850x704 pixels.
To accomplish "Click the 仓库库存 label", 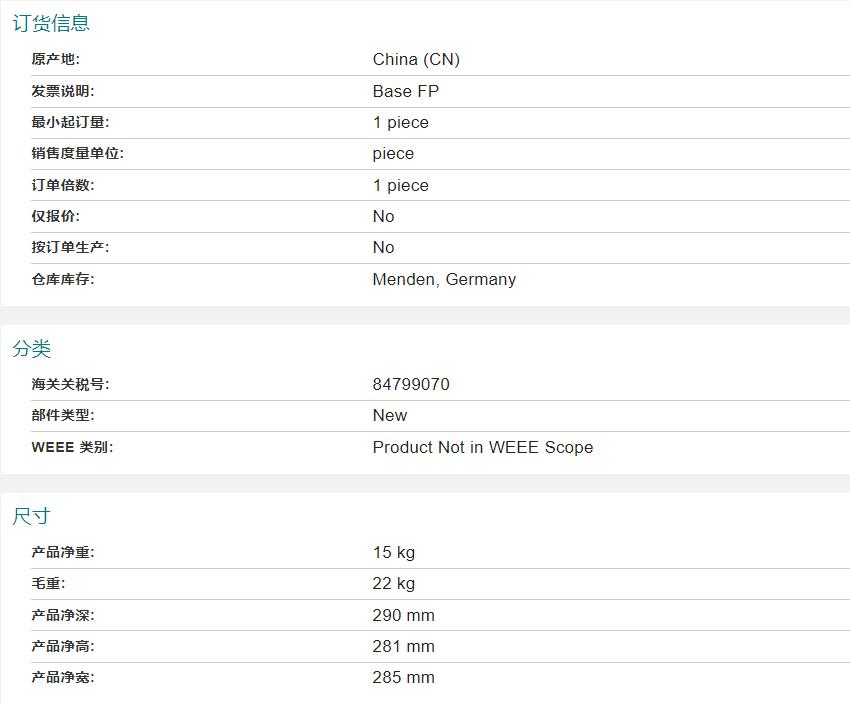I will 63,279.
